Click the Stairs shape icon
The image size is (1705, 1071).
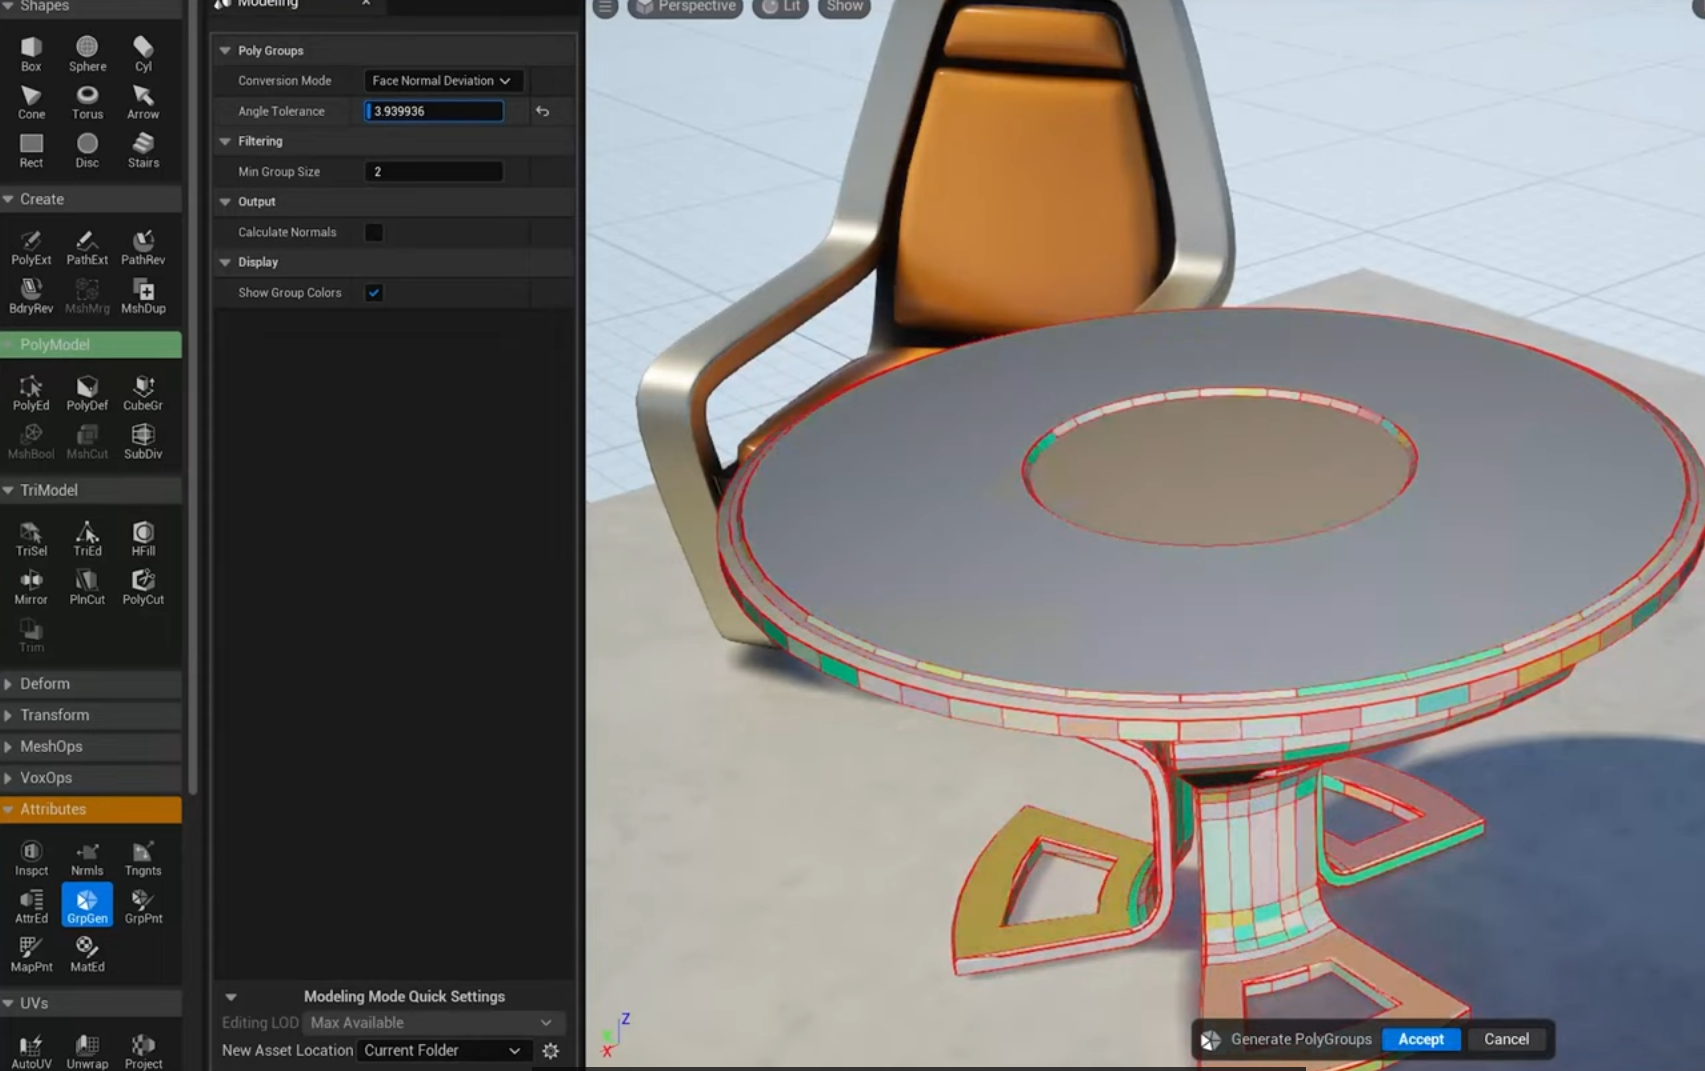click(x=143, y=149)
